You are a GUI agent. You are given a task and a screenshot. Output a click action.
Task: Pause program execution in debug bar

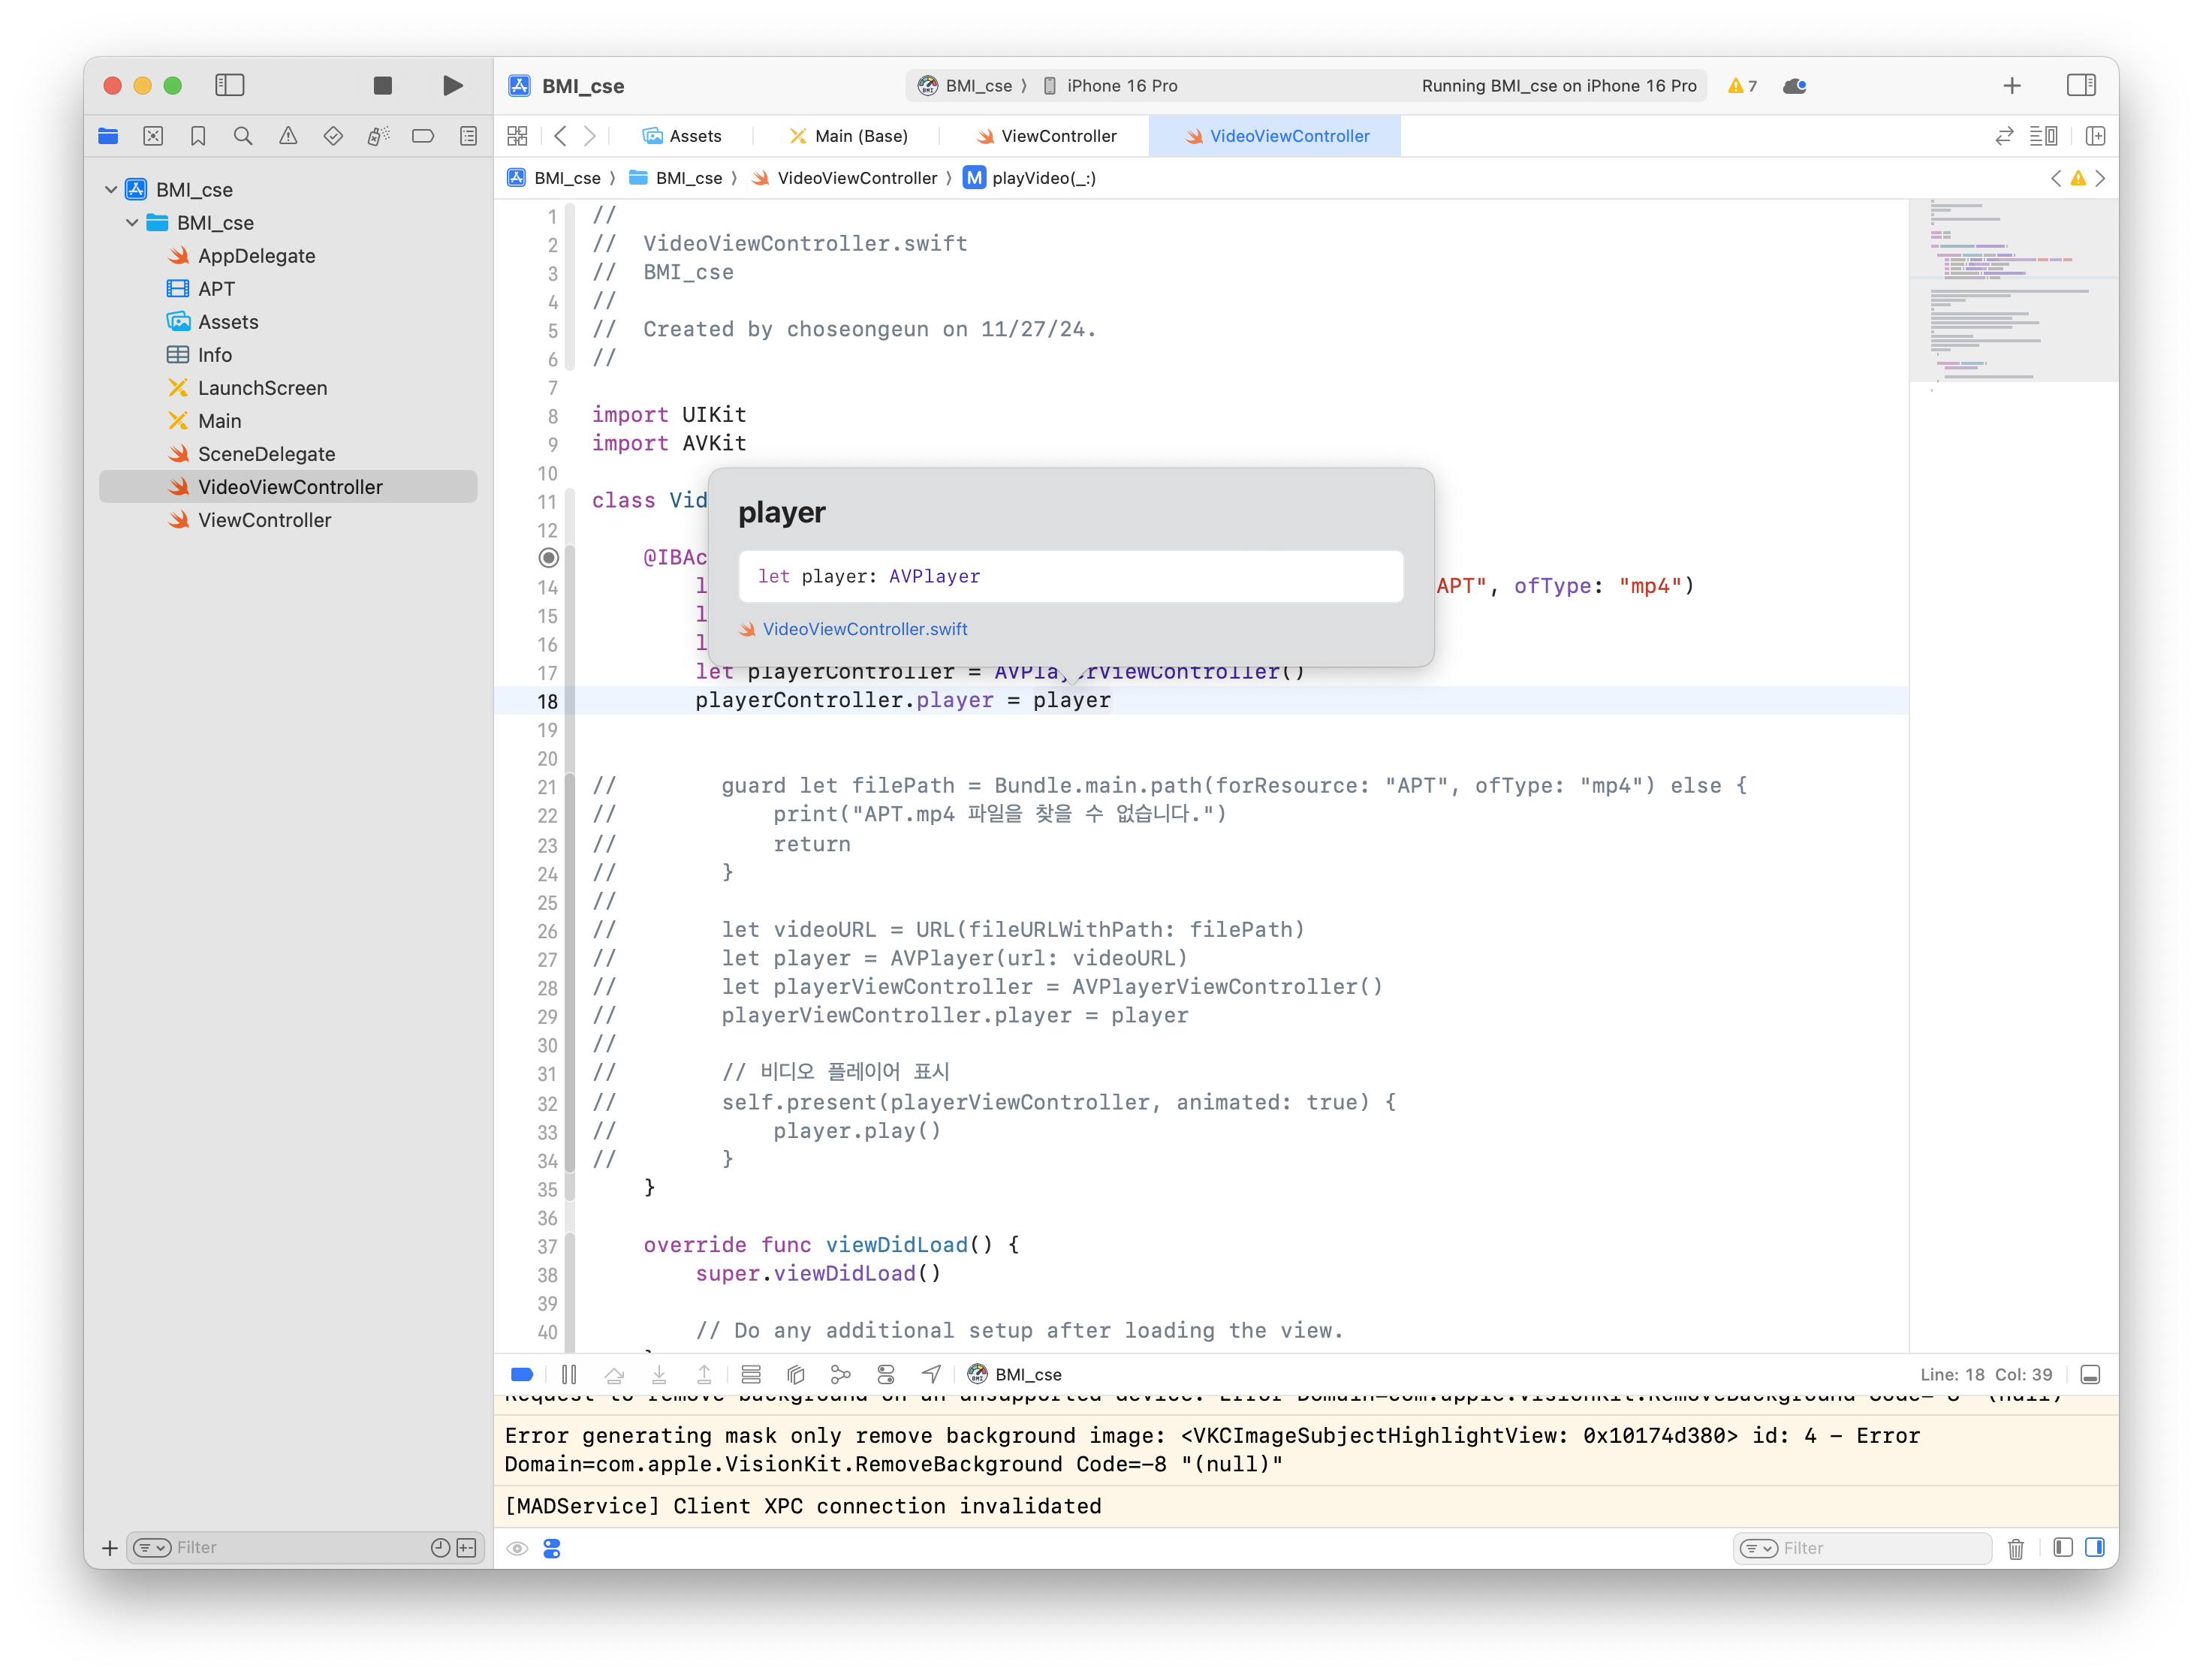569,1374
